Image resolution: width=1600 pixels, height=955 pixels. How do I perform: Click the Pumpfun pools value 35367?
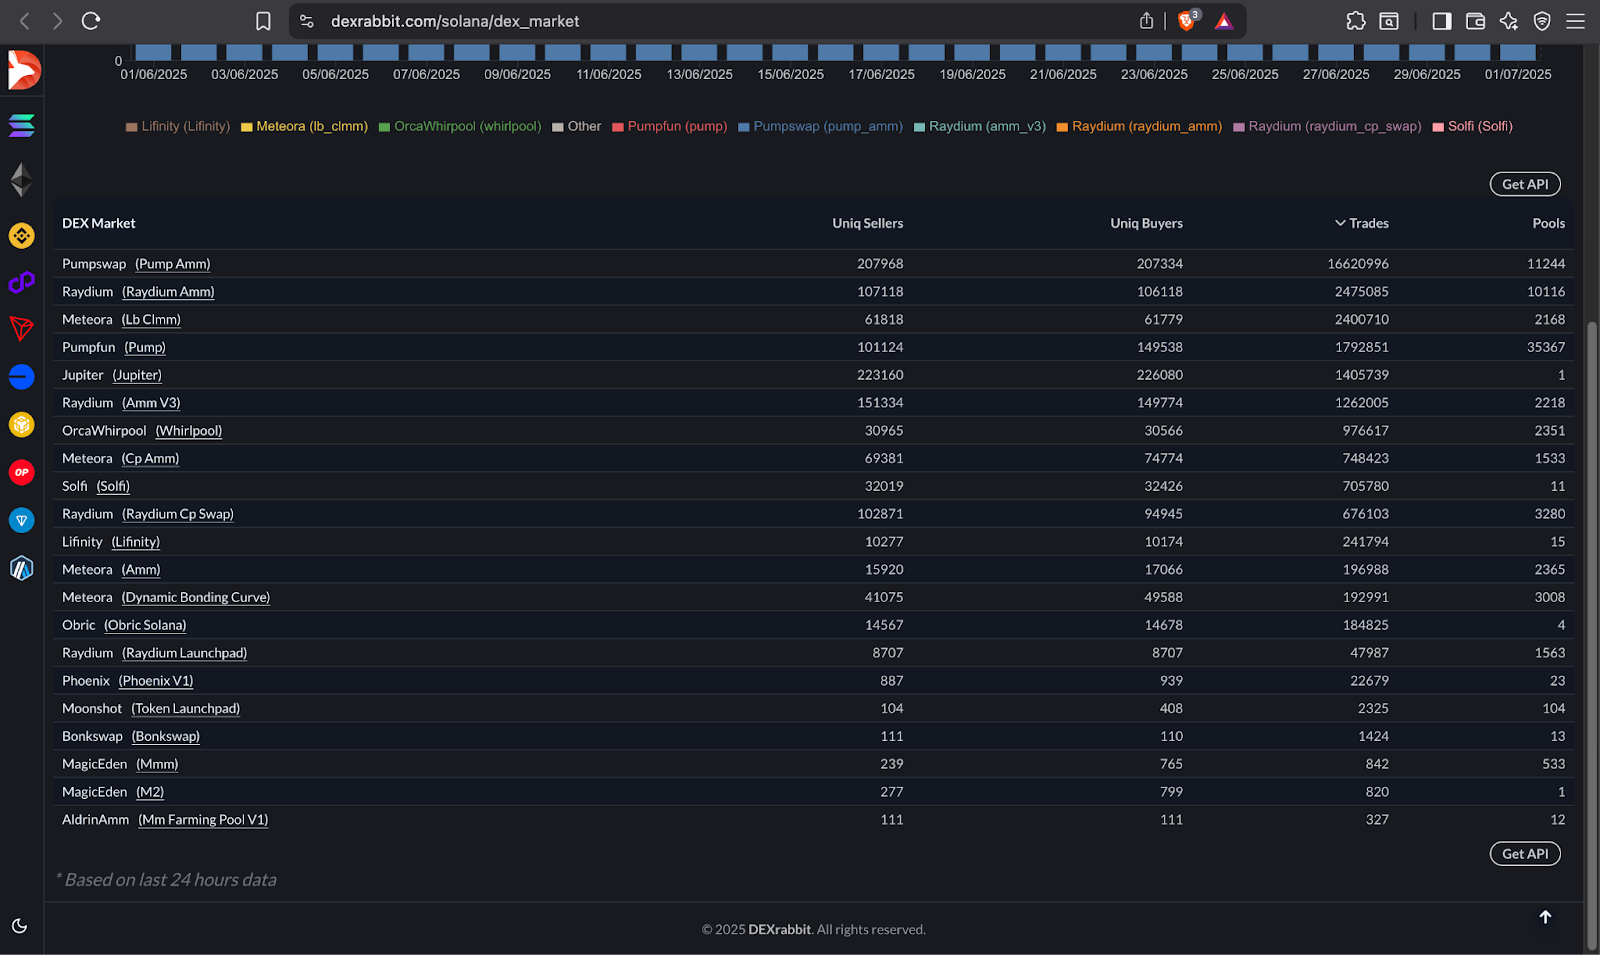tap(1546, 347)
